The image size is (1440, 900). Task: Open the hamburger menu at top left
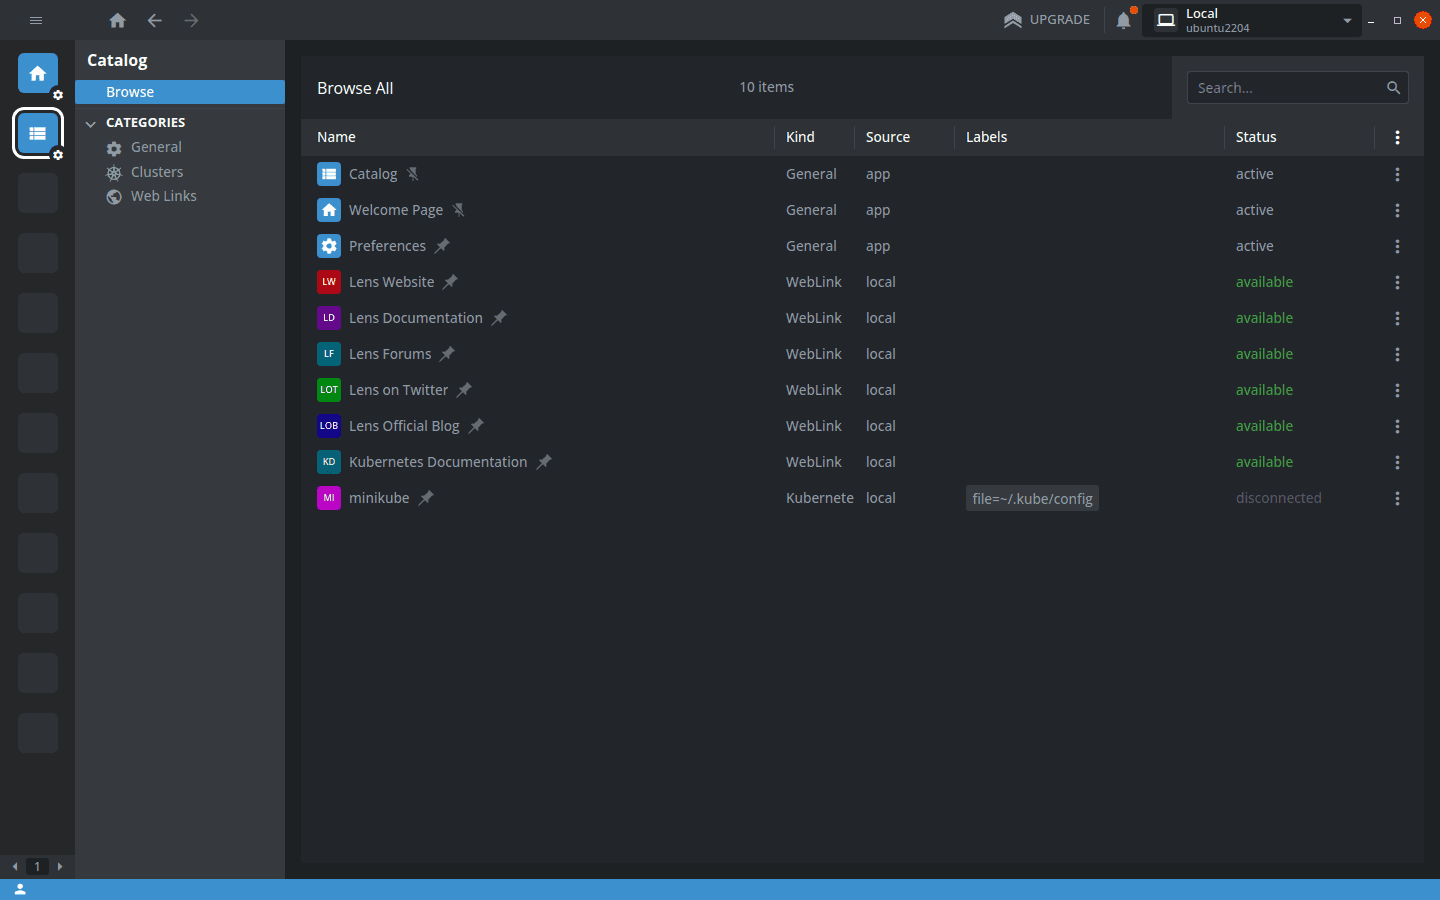click(x=36, y=20)
